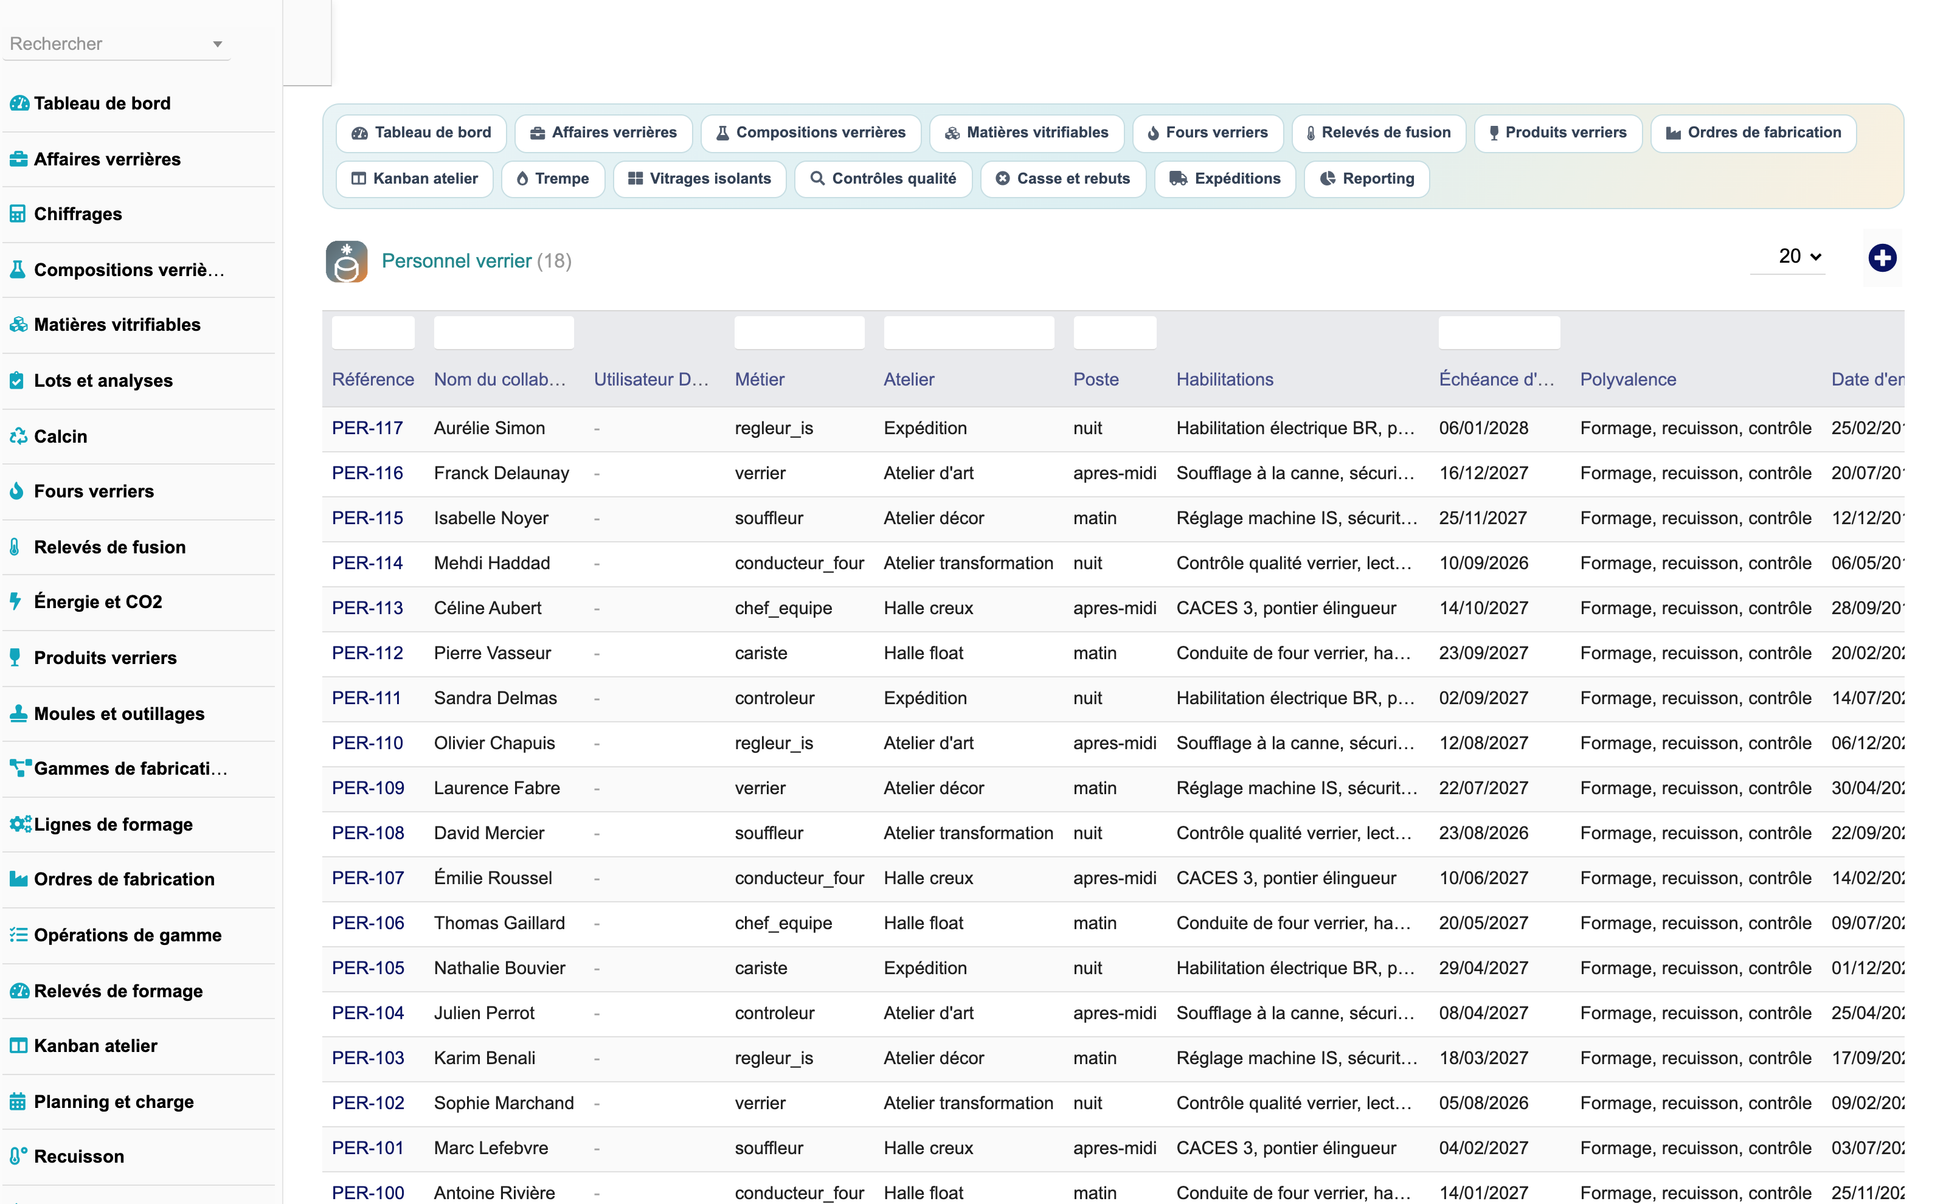Open the Affaires verrières top tab
1946x1204 pixels.
point(603,133)
